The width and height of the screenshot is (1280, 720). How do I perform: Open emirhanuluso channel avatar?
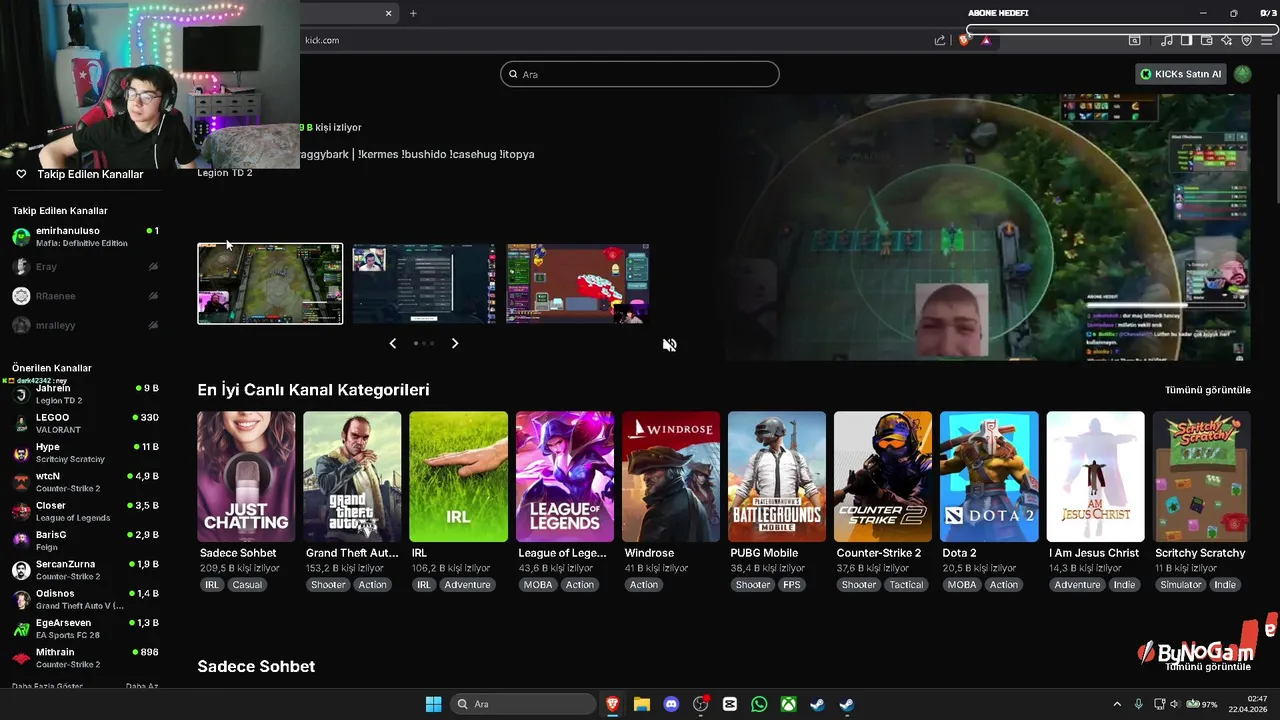(x=21, y=237)
